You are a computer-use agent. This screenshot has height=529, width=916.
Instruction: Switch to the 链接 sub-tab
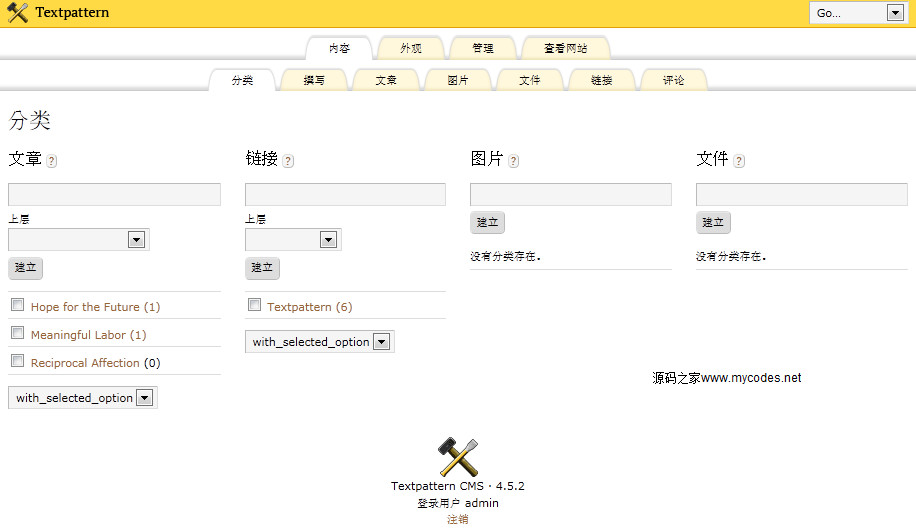tap(601, 81)
